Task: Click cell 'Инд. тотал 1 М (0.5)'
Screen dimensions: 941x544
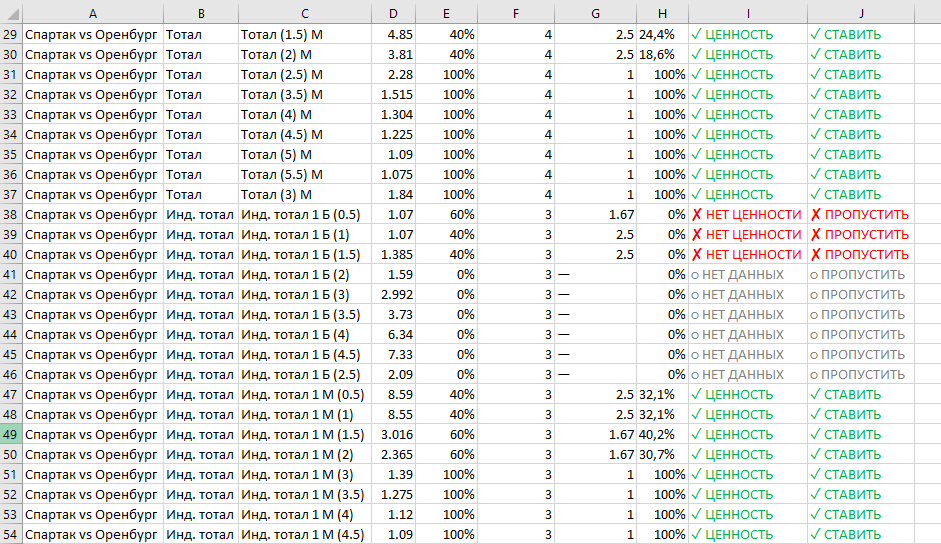Action: 302,394
